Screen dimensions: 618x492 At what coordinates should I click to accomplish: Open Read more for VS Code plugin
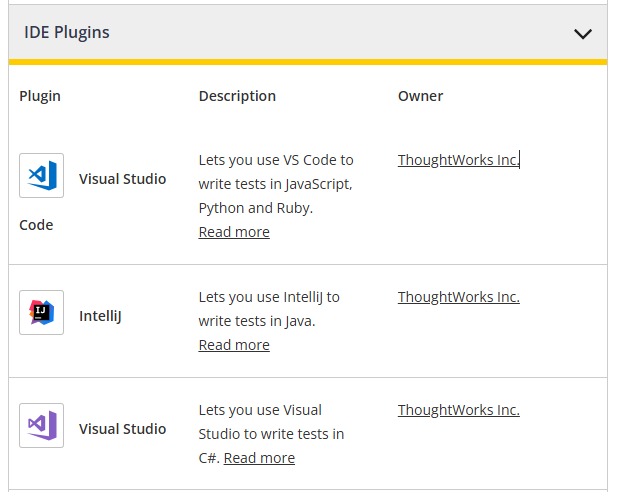[234, 232]
